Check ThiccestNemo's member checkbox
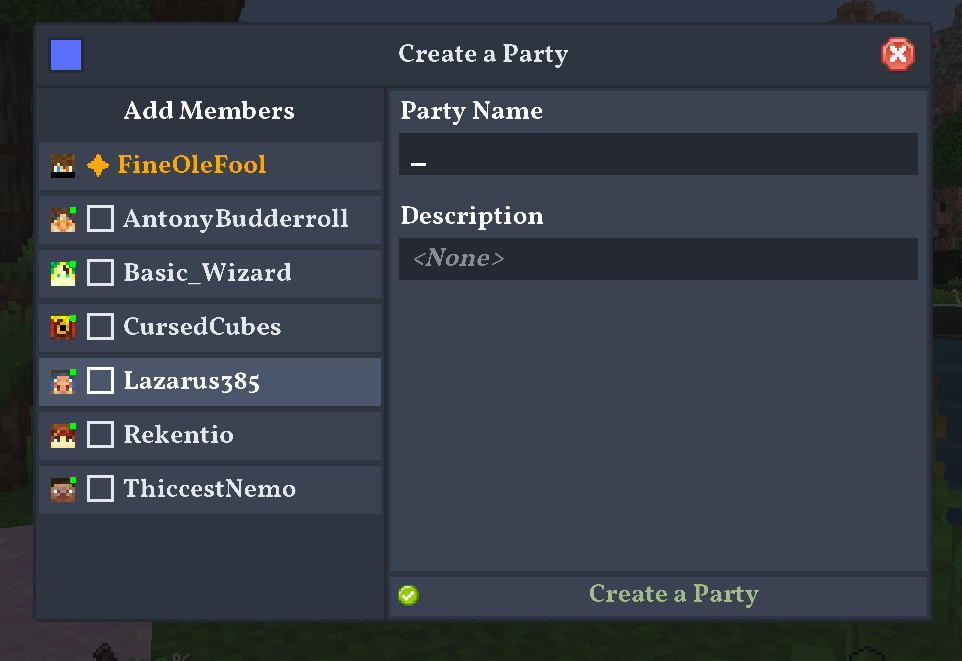Image resolution: width=962 pixels, height=661 pixels. [100, 489]
